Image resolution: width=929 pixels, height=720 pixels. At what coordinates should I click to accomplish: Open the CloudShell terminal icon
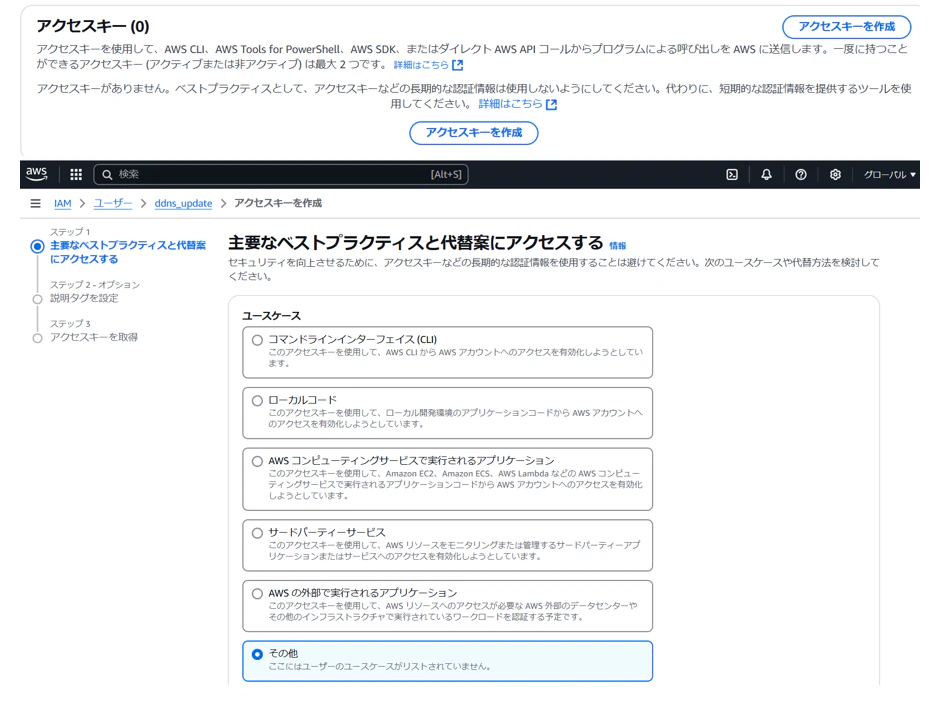(732, 174)
